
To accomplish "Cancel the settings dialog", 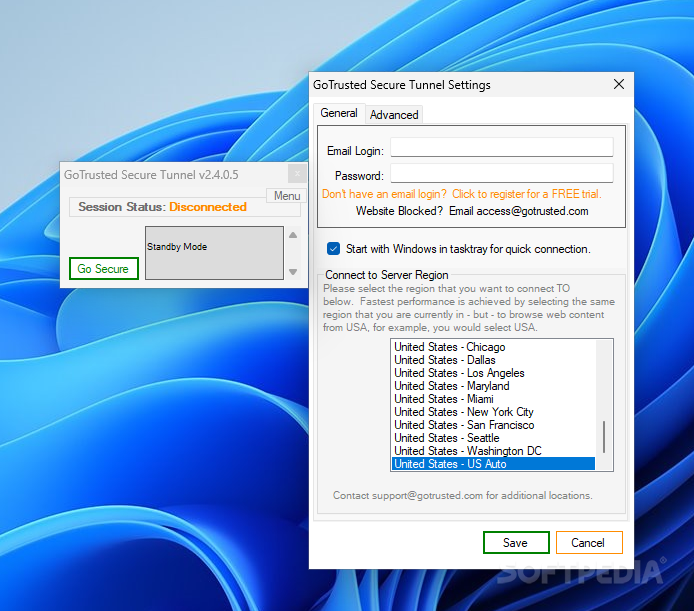I will (x=589, y=542).
